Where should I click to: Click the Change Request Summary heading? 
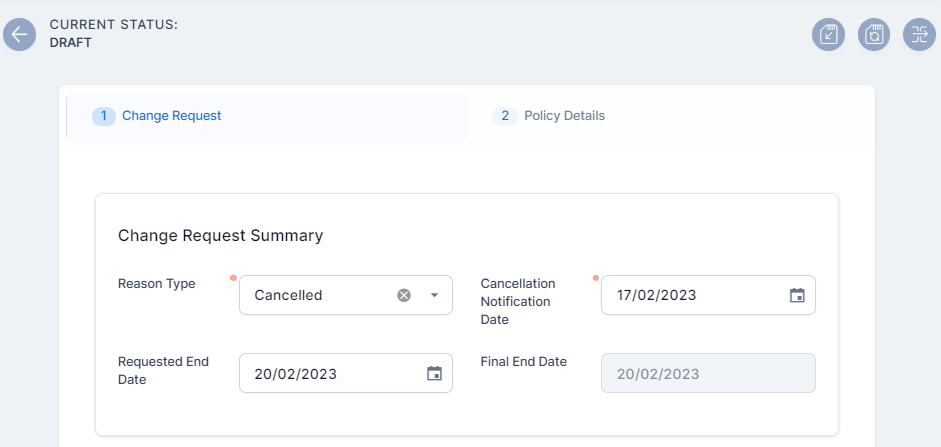point(220,236)
